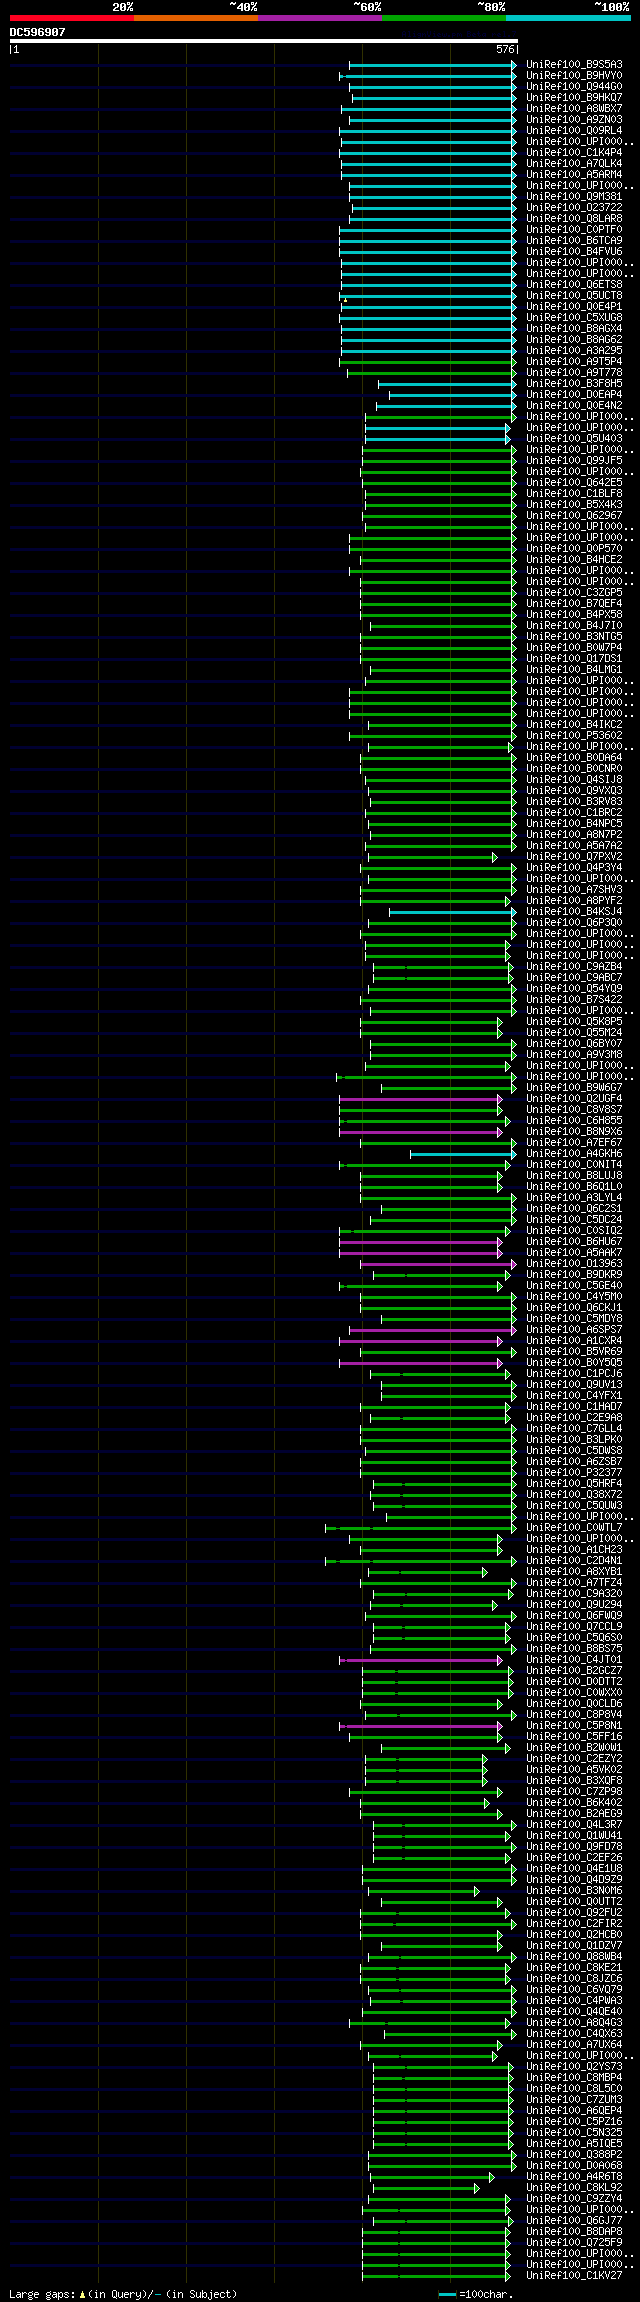Click hit label UniRef100_C8V8S7
The image size is (640, 2302).
(574, 1110)
